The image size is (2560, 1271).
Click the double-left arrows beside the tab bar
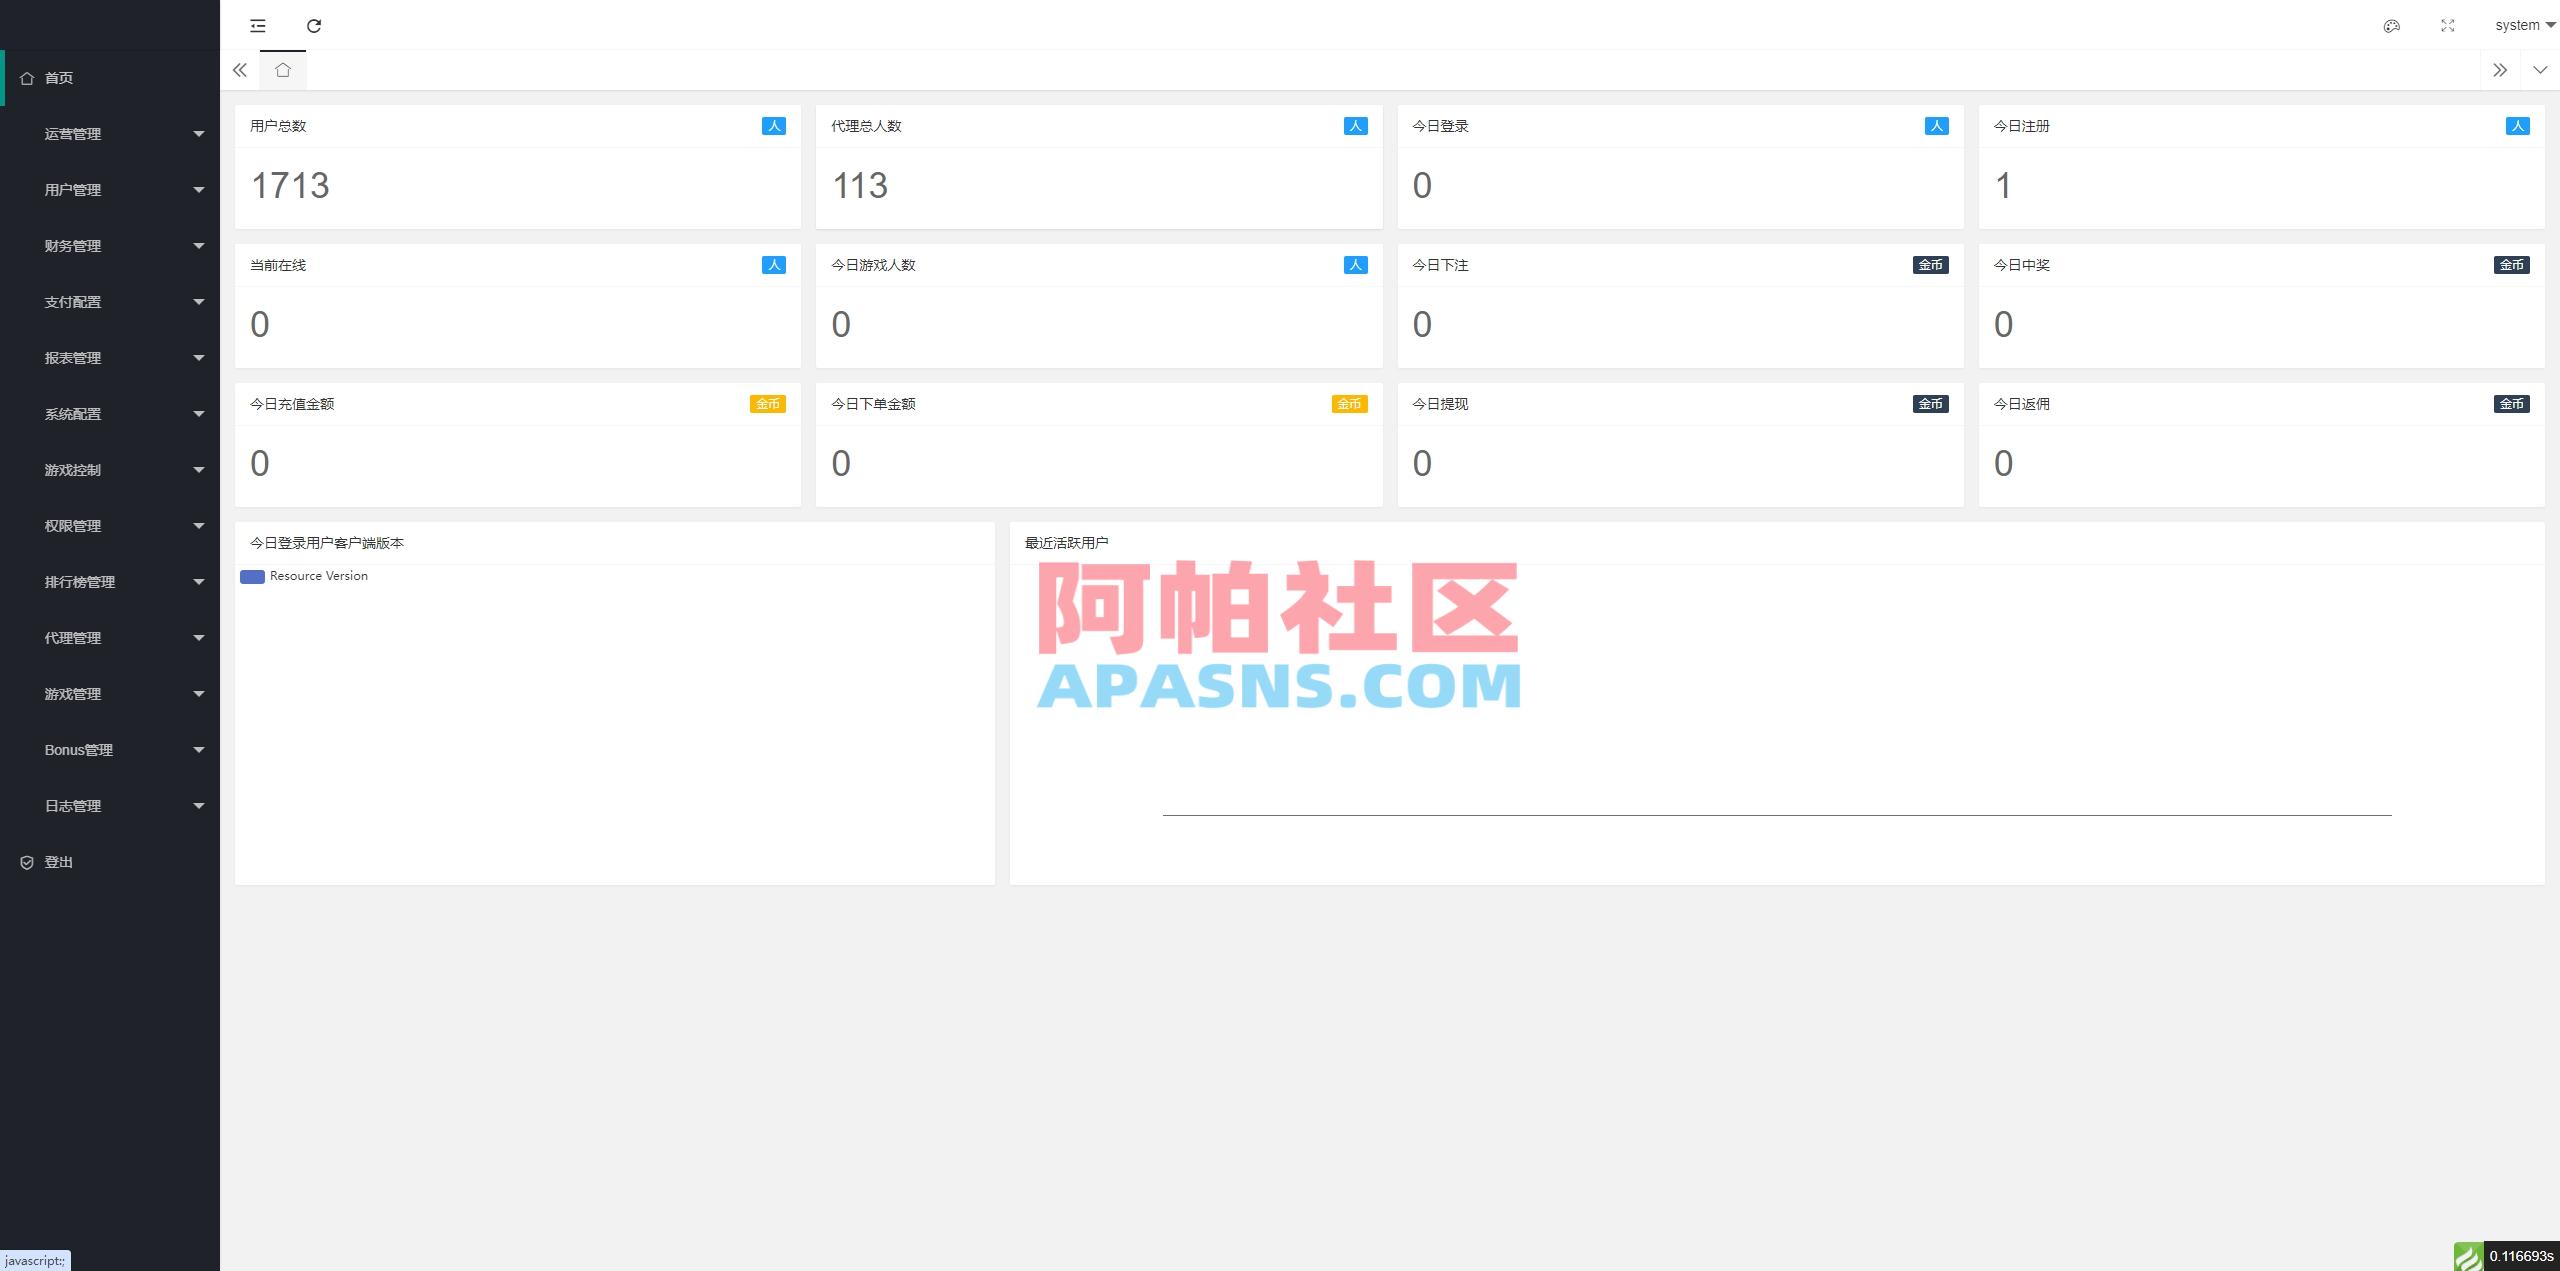tap(240, 70)
